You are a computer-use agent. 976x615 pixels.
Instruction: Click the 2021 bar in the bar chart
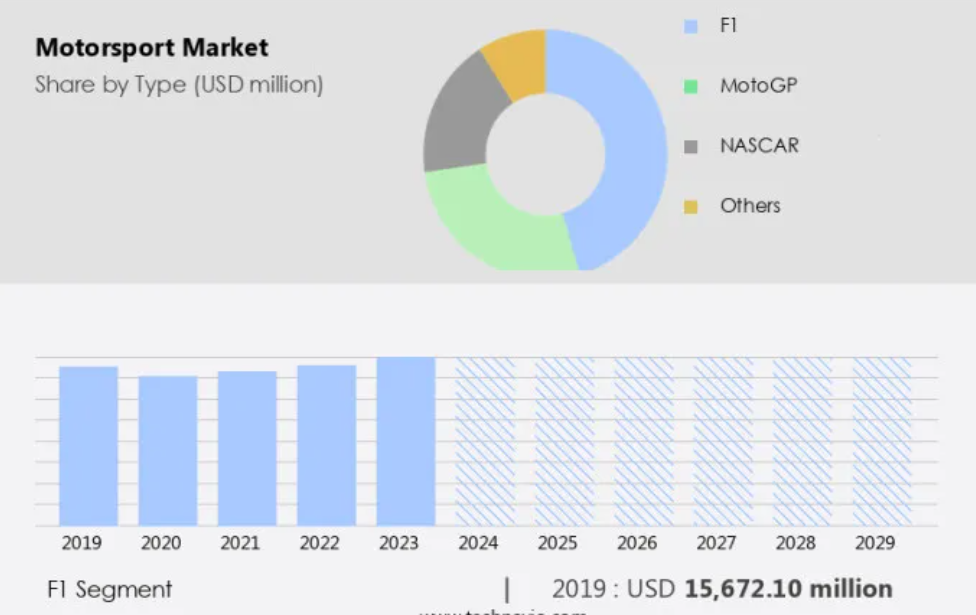[247, 448]
